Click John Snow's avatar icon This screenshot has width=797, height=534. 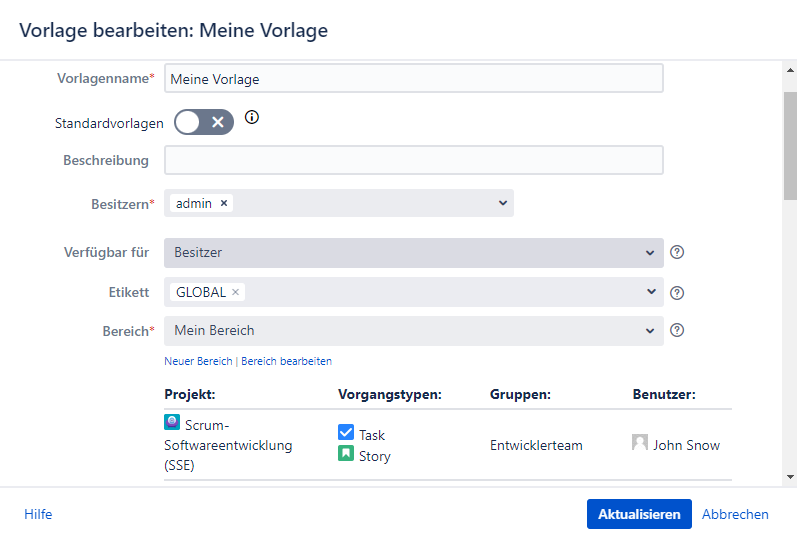640,443
